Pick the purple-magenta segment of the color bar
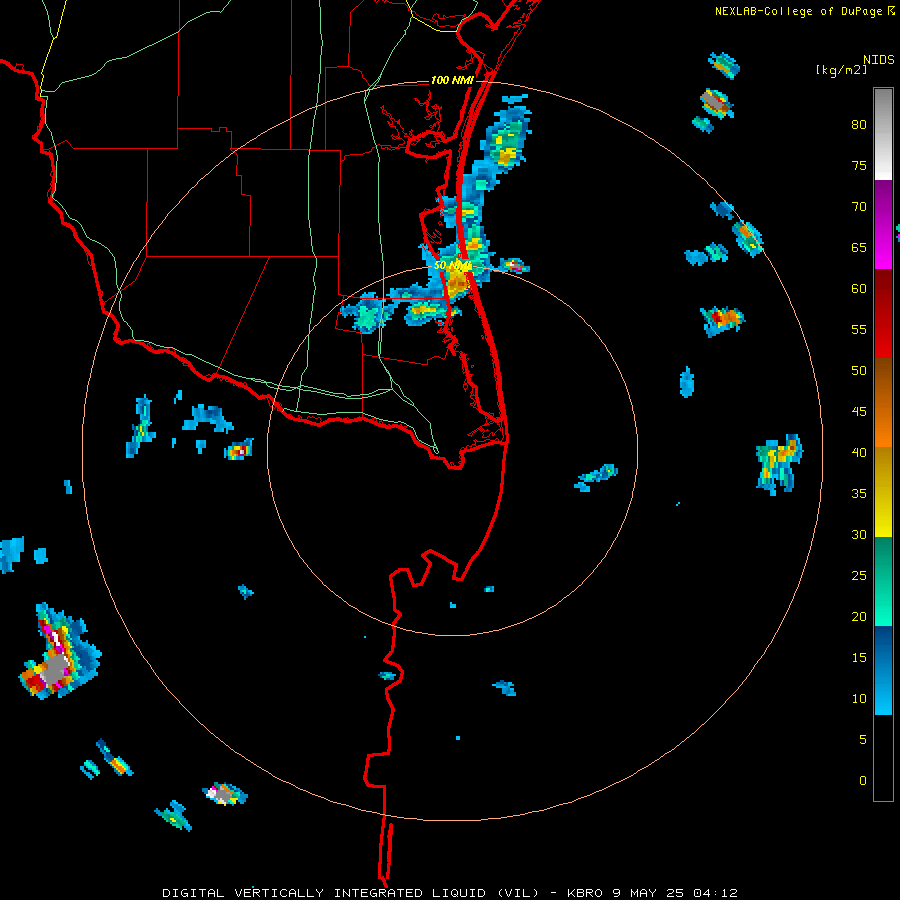Viewport: 900px width, 900px height. pyautogui.click(x=883, y=224)
